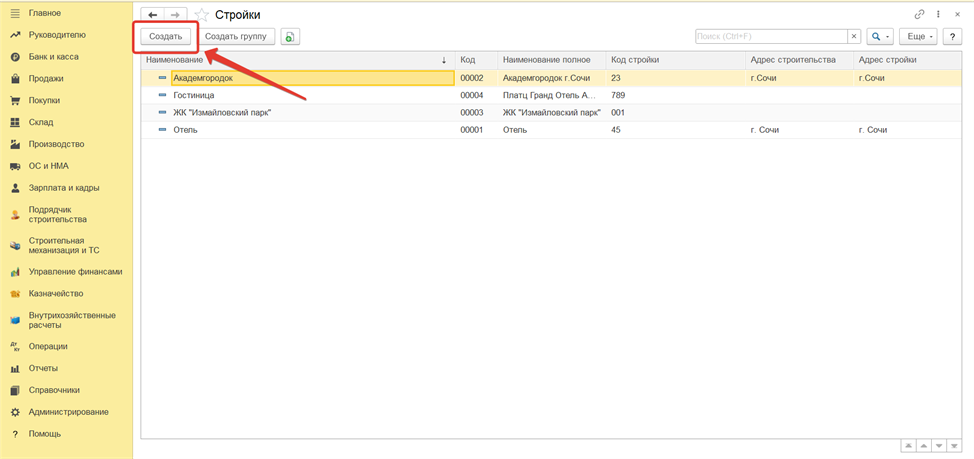The image size is (974, 459).
Task: Click the Создать группу button
Action: click(236, 37)
